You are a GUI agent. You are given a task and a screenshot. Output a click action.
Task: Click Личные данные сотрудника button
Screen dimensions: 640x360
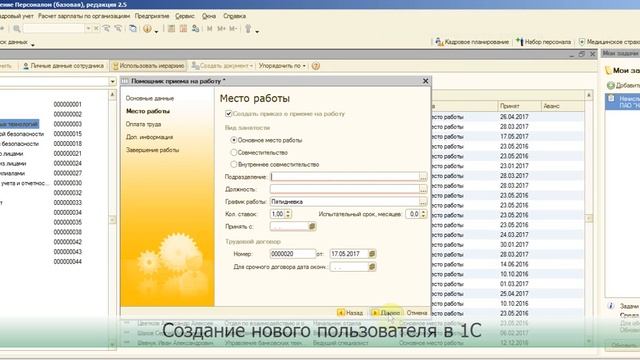(x=63, y=66)
